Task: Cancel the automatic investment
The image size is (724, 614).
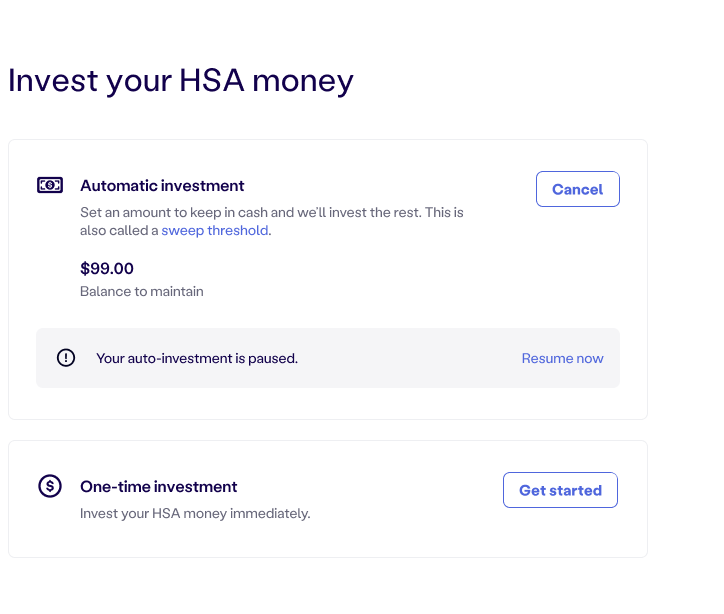Action: pyautogui.click(x=578, y=189)
